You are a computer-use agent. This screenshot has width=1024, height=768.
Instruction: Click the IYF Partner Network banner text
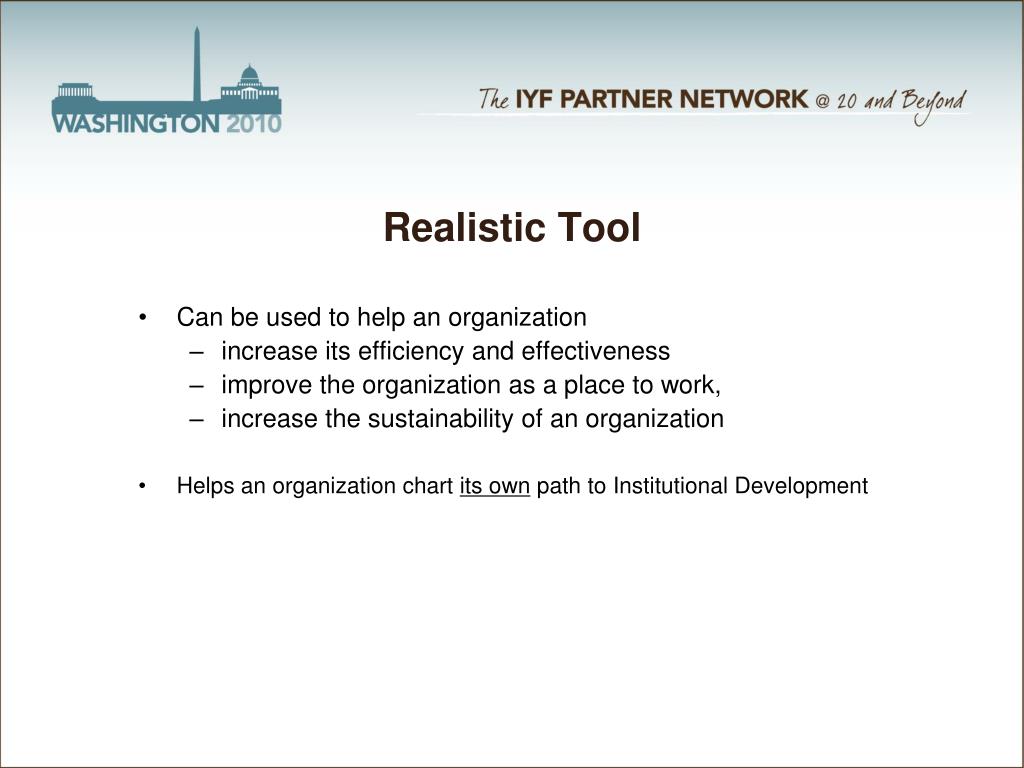[x=722, y=104]
